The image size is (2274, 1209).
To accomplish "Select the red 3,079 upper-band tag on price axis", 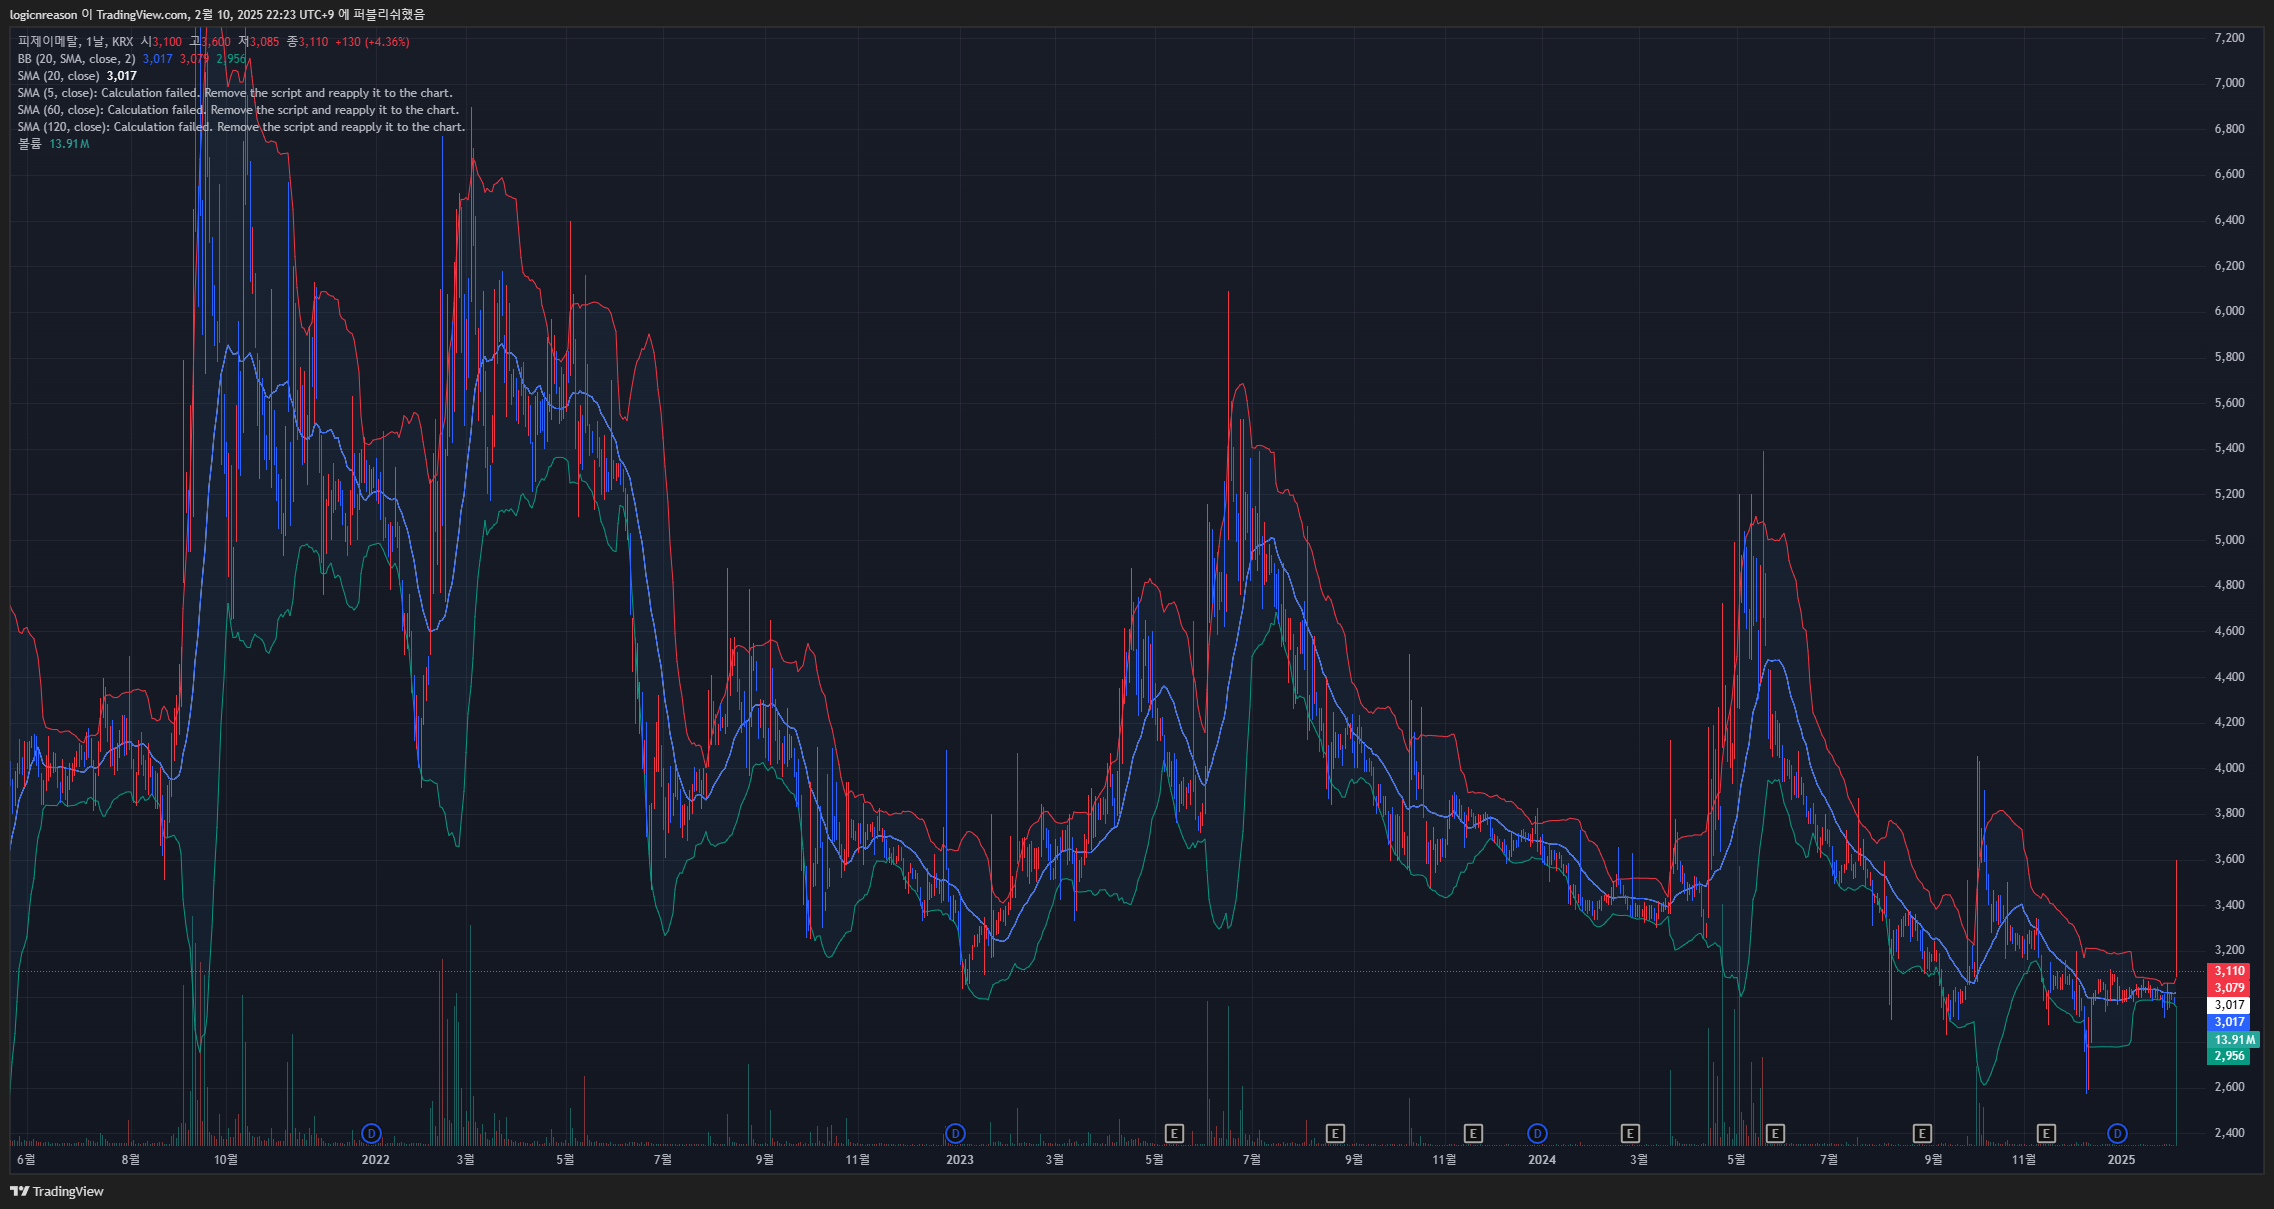I will [x=2228, y=988].
